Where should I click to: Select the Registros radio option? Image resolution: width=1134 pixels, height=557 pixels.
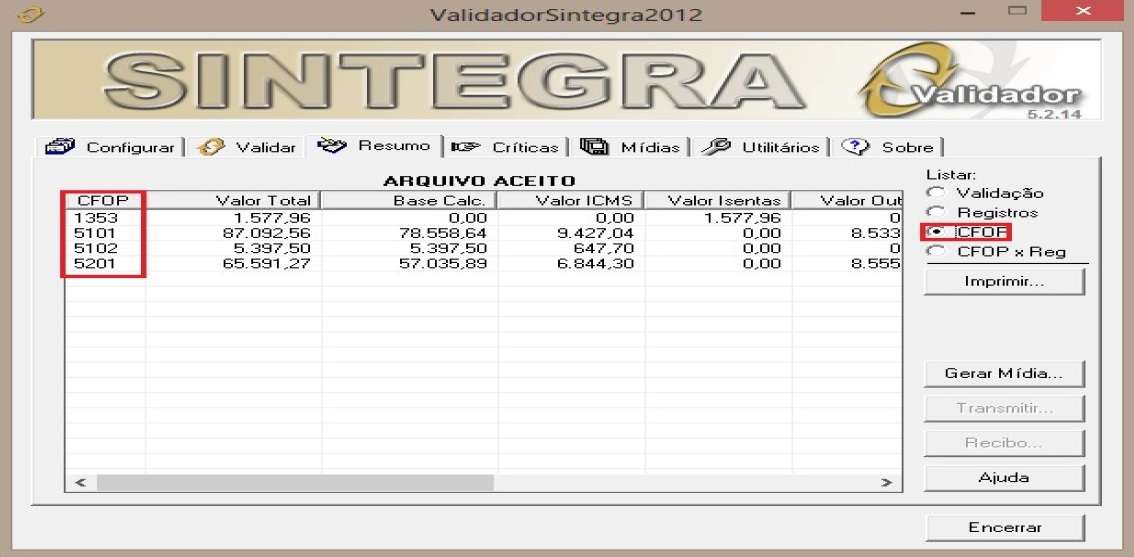(935, 212)
